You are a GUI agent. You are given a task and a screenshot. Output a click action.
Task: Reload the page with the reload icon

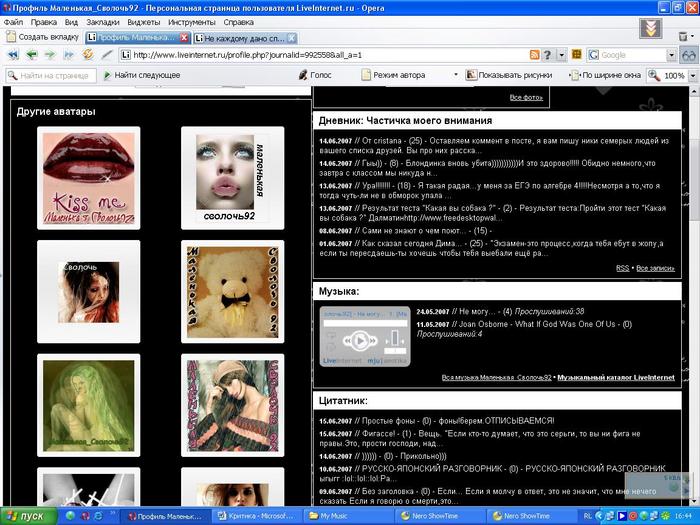click(x=88, y=54)
